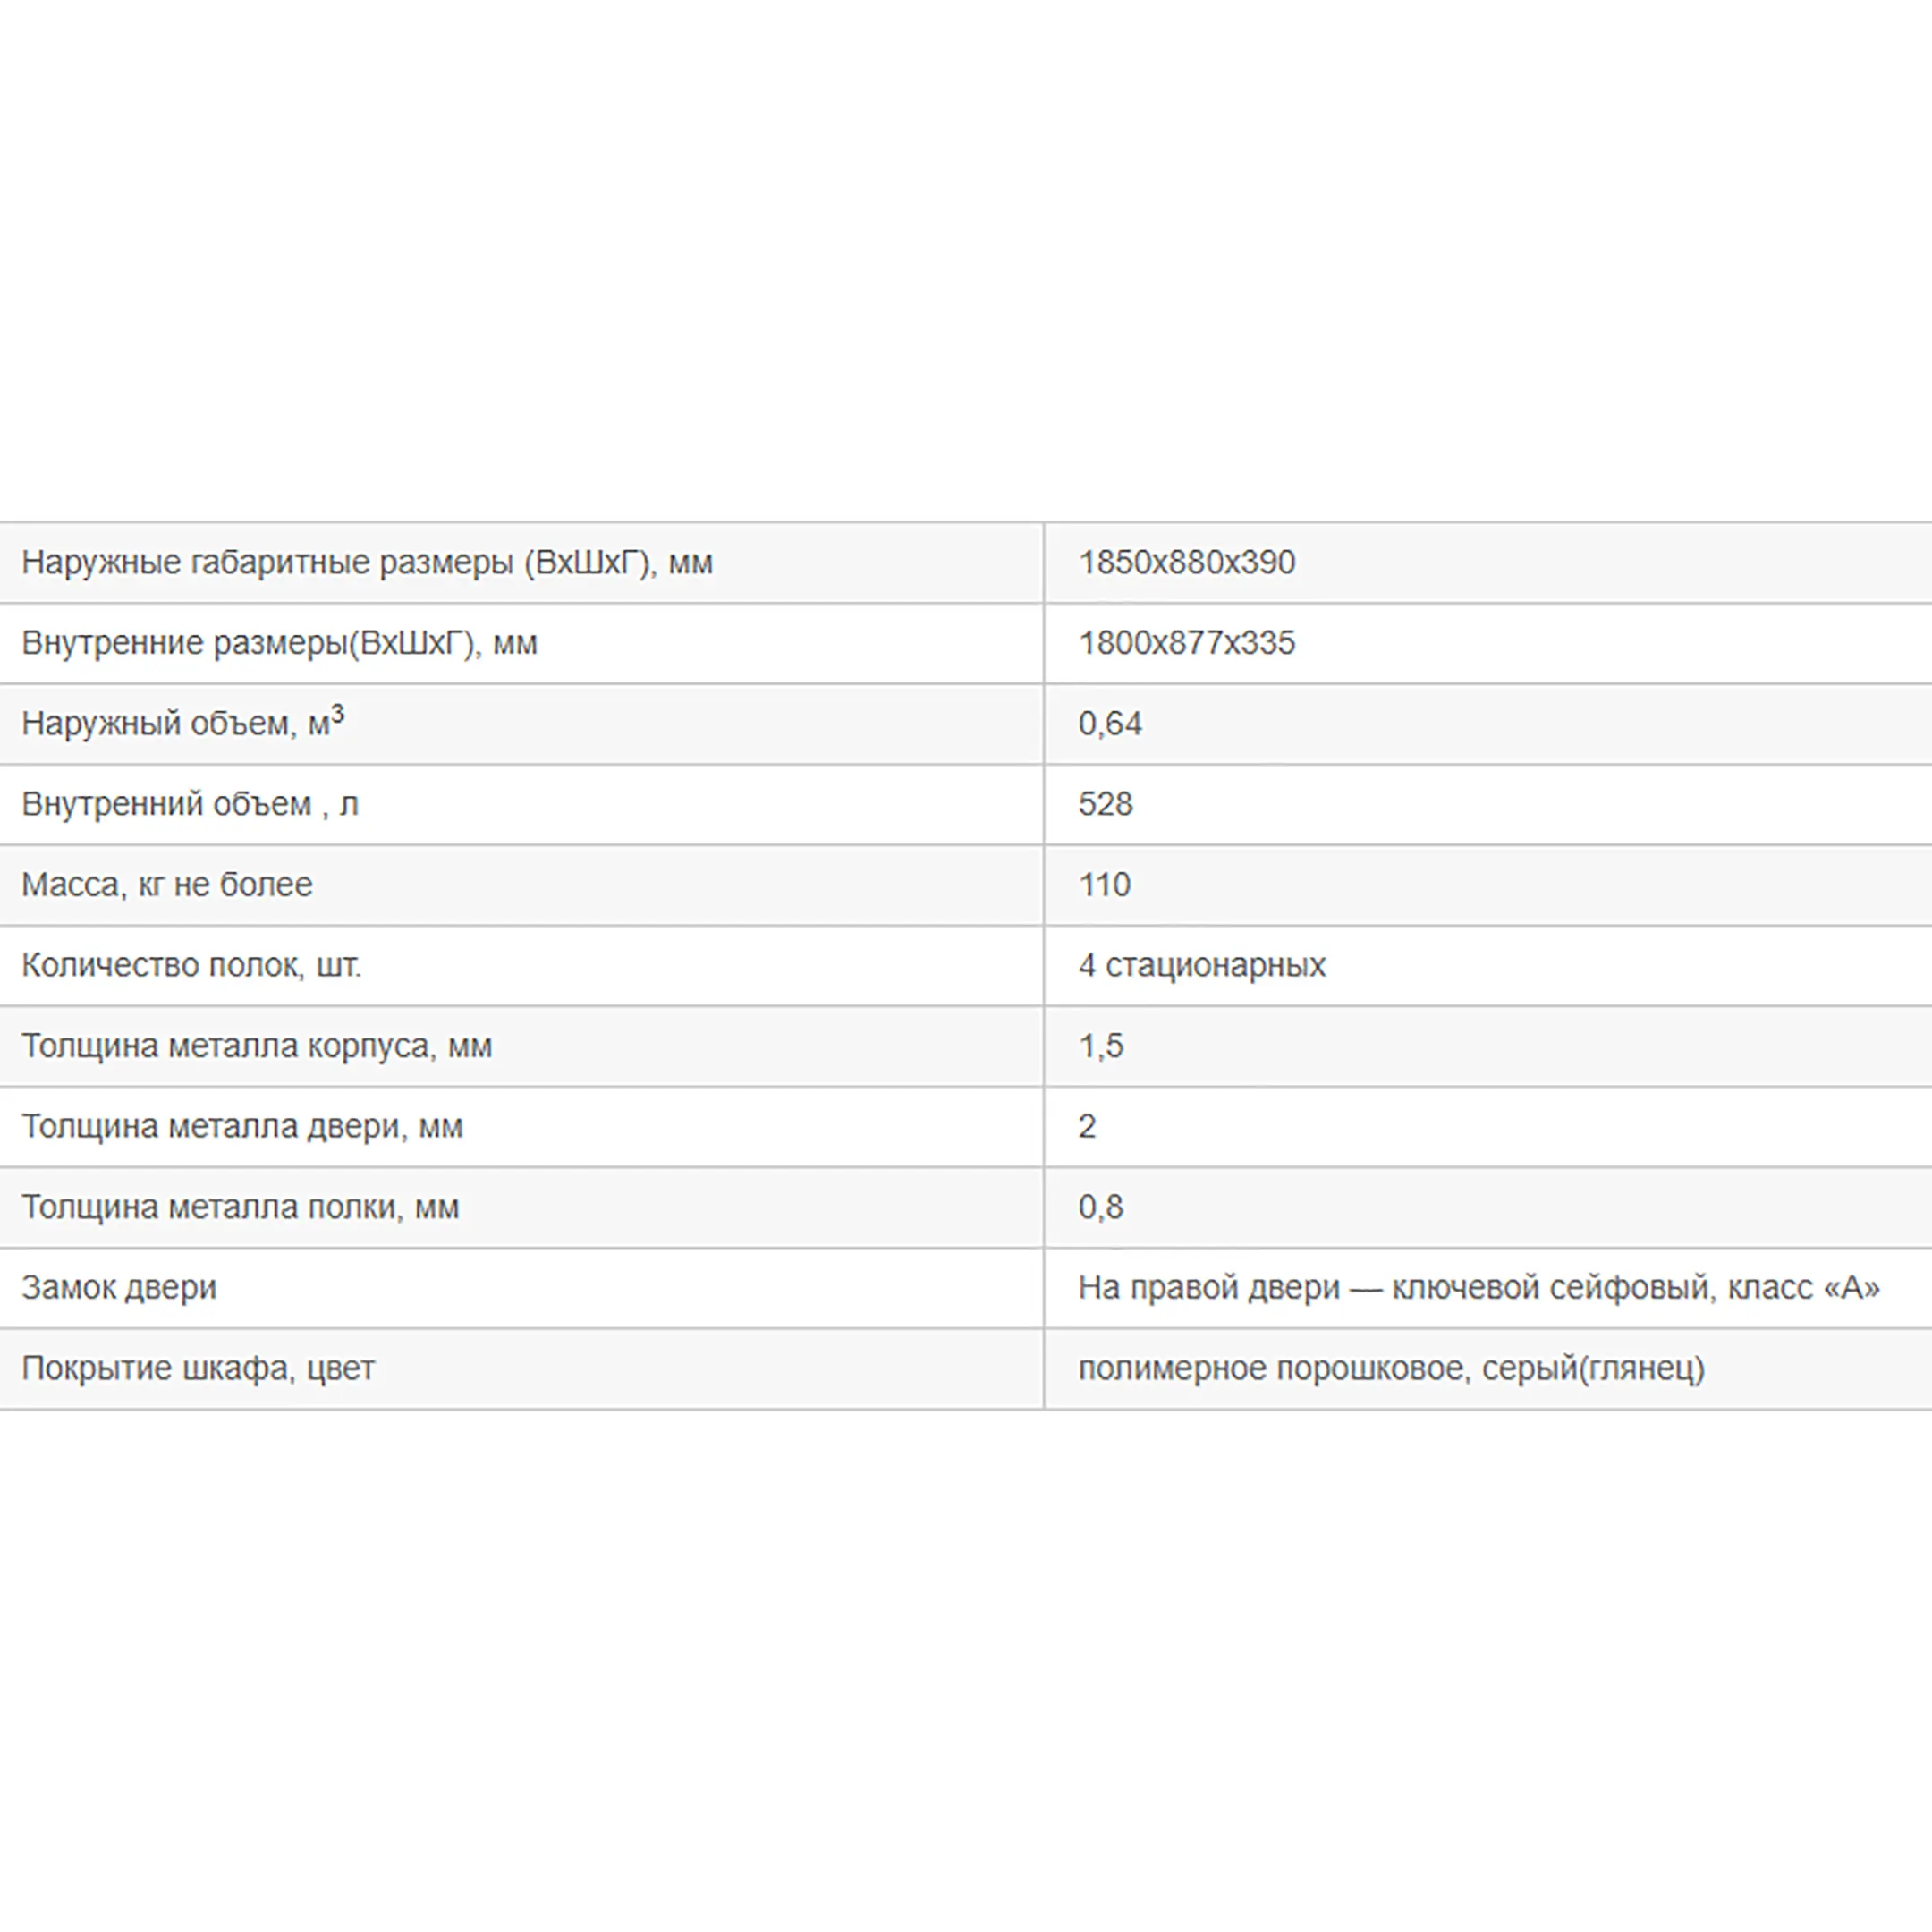Select the inner size value 1800x877x335
1932x1932 pixels.
pyautogui.click(x=1186, y=643)
